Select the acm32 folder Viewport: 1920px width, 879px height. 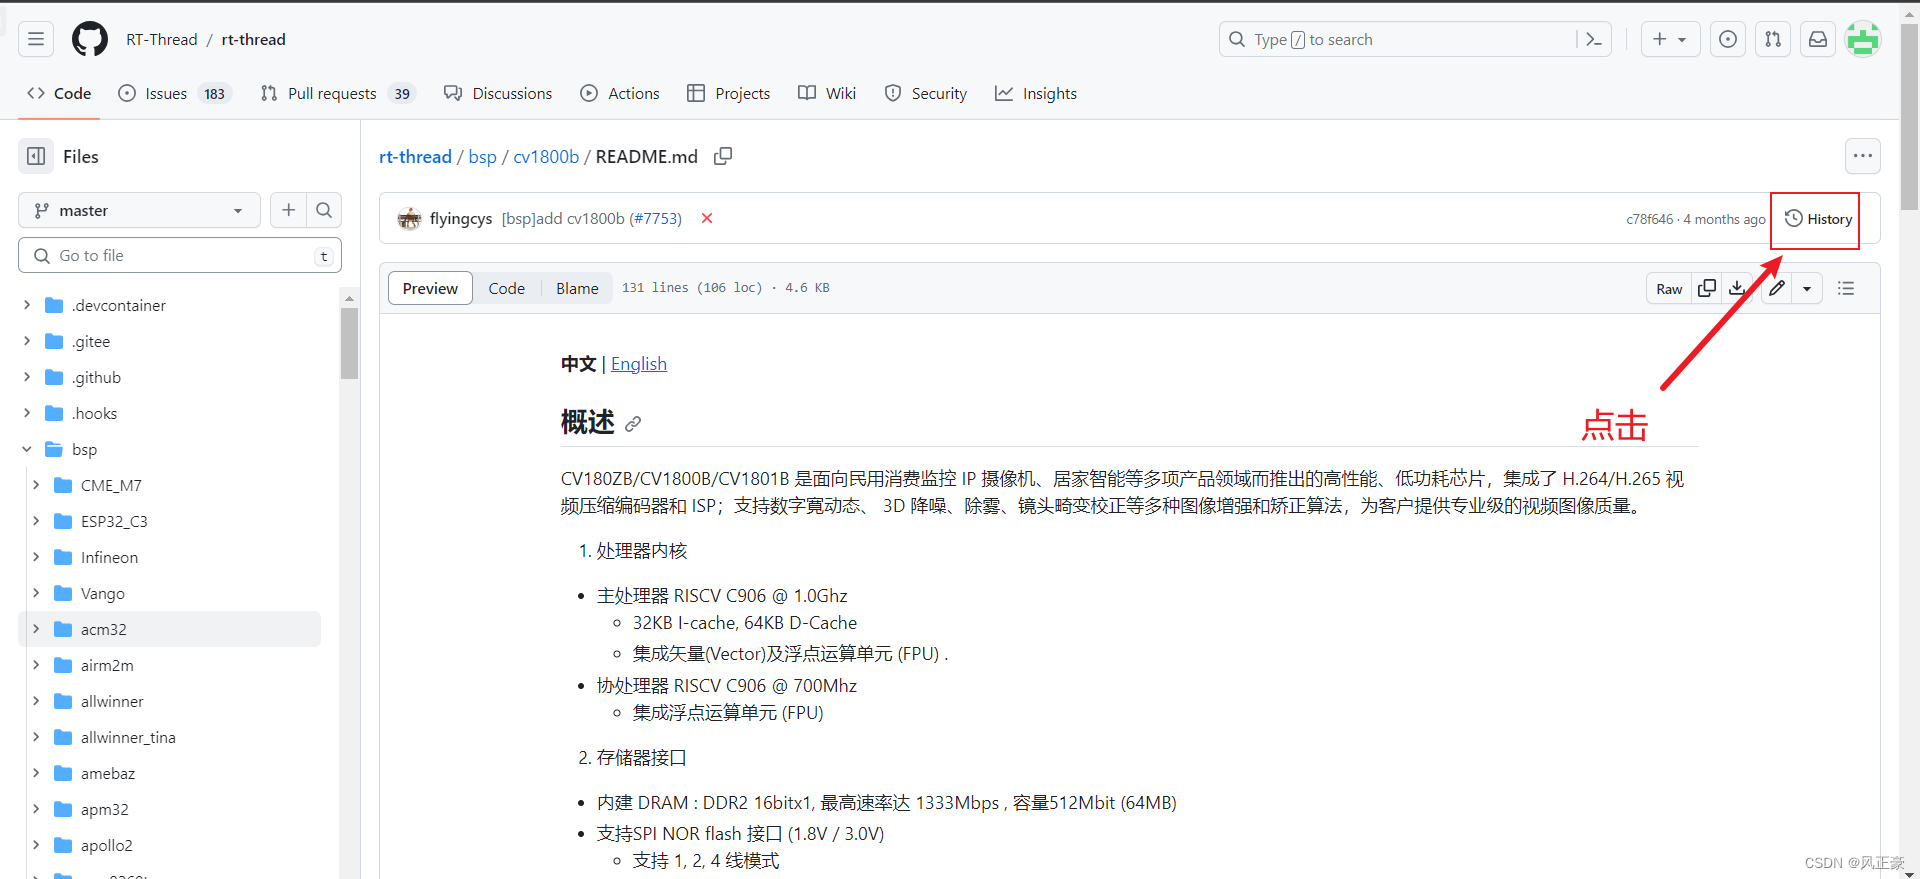(x=170, y=629)
